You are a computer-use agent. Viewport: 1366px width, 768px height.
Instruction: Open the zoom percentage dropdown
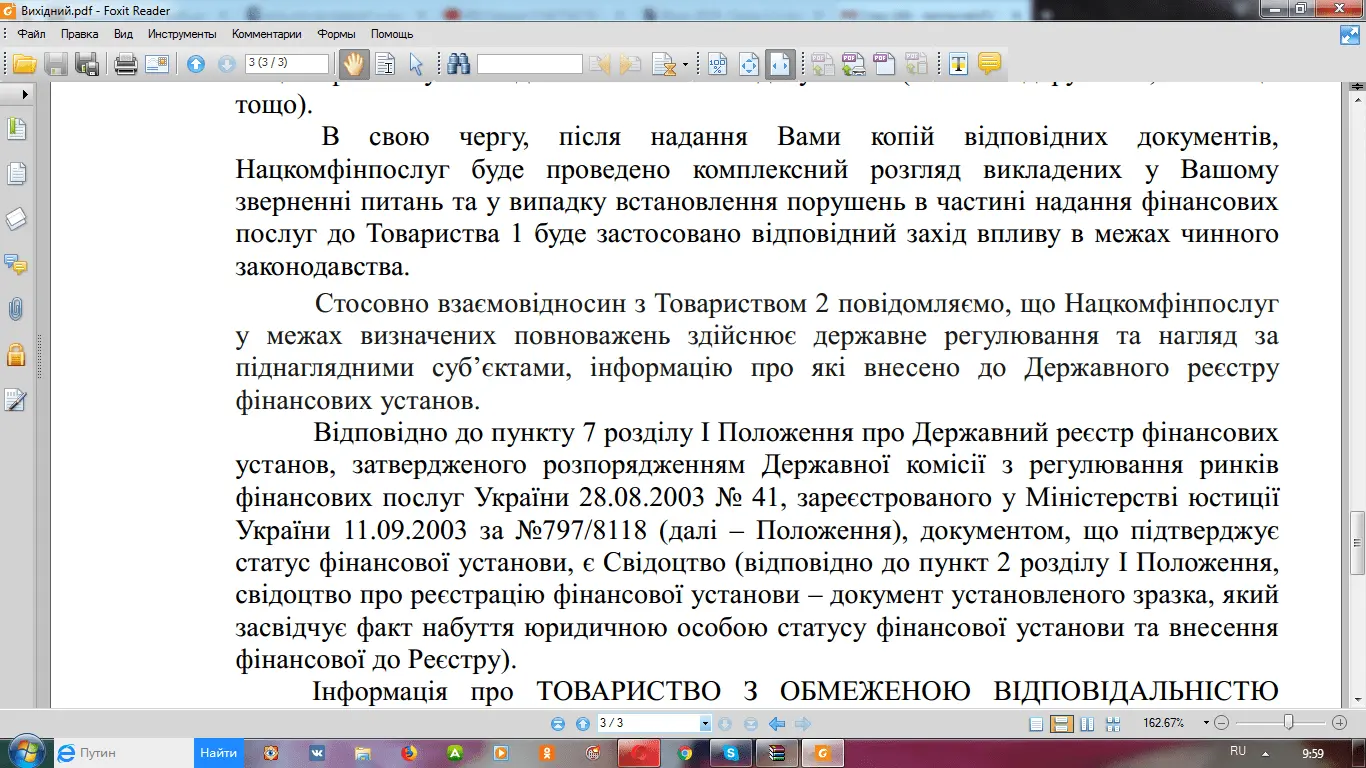tap(1207, 723)
